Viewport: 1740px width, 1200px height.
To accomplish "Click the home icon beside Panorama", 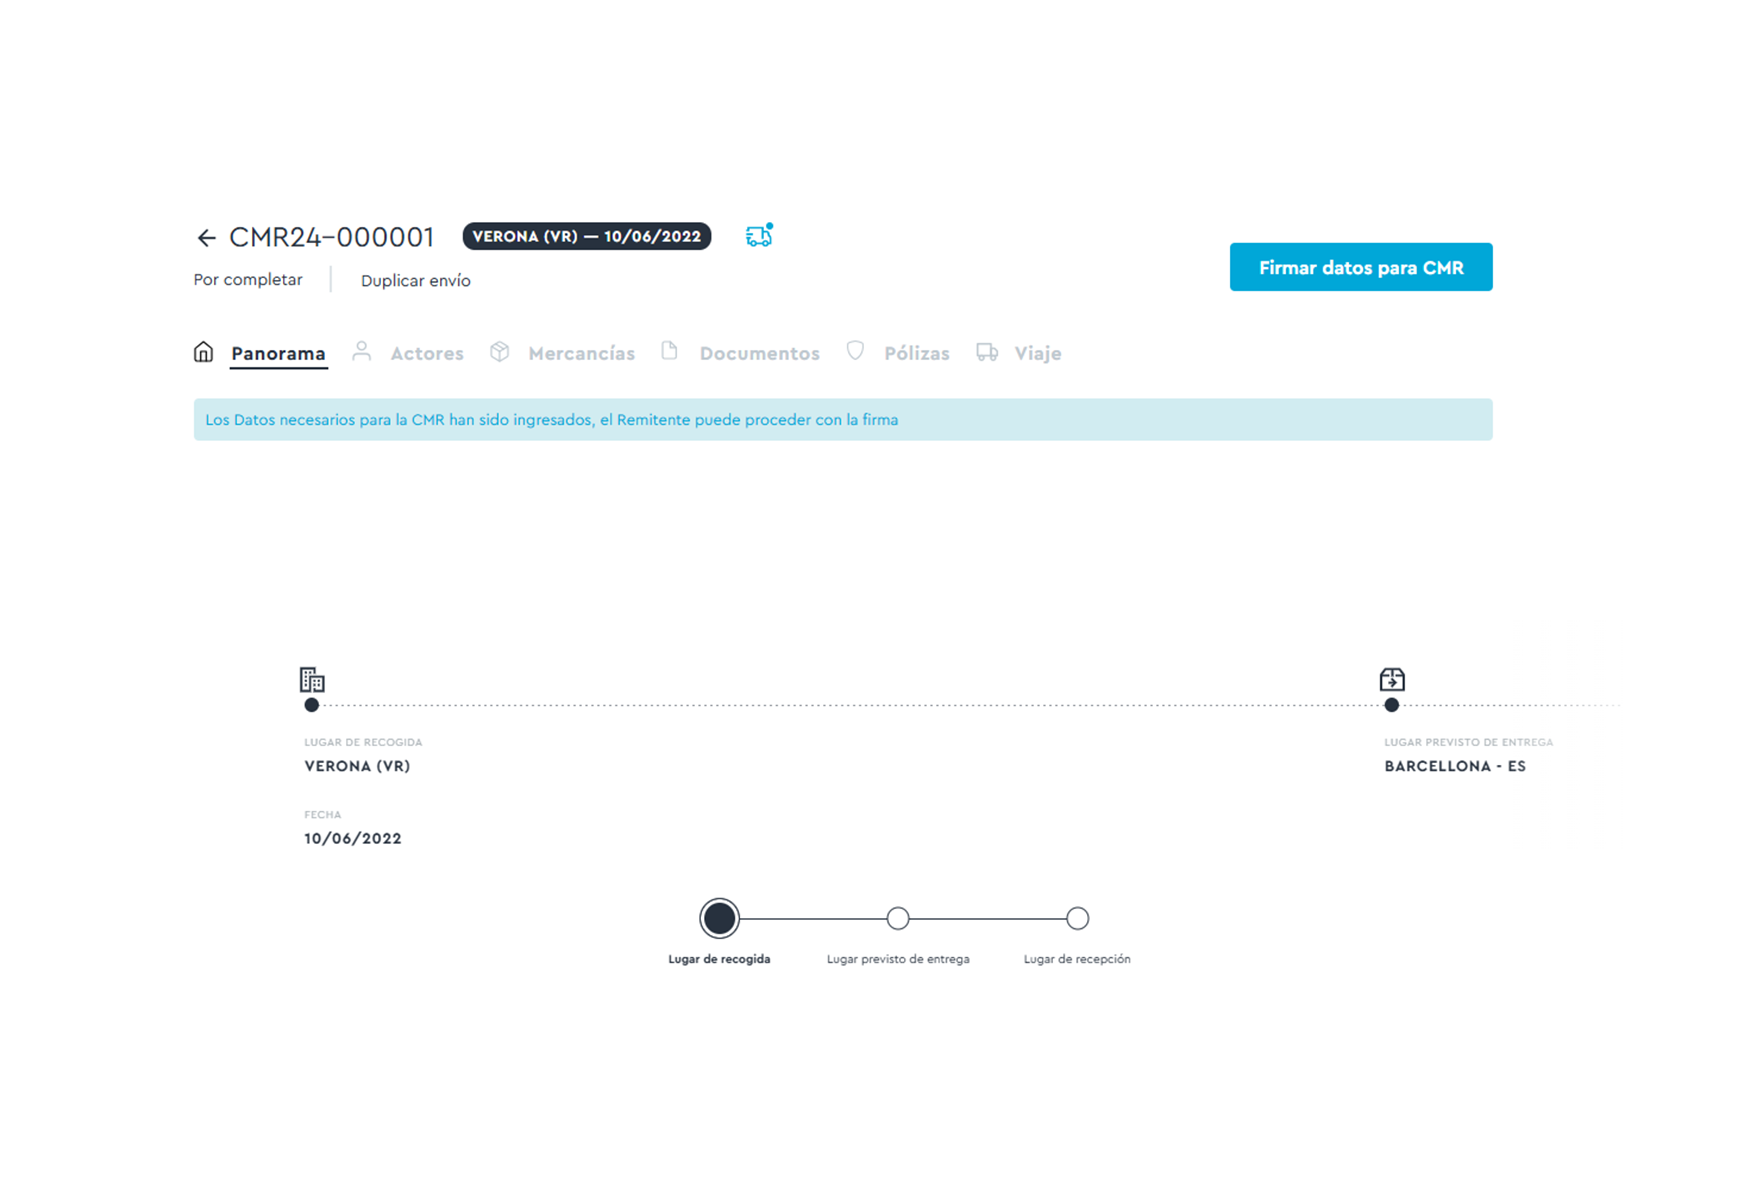I will (x=204, y=352).
